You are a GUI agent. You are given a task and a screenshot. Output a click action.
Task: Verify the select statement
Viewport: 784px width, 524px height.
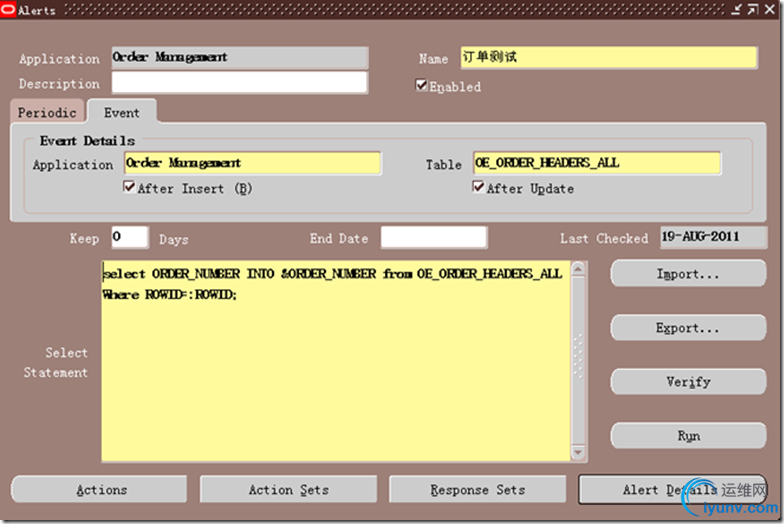[x=688, y=382]
